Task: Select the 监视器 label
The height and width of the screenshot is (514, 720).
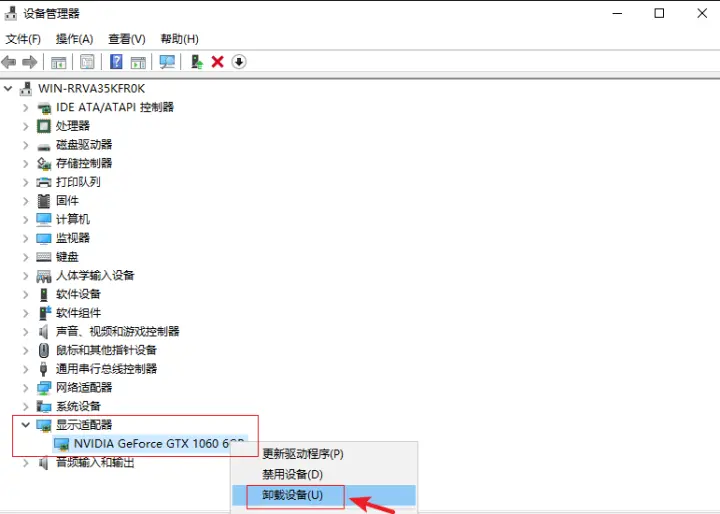Action: pyautogui.click(x=73, y=238)
